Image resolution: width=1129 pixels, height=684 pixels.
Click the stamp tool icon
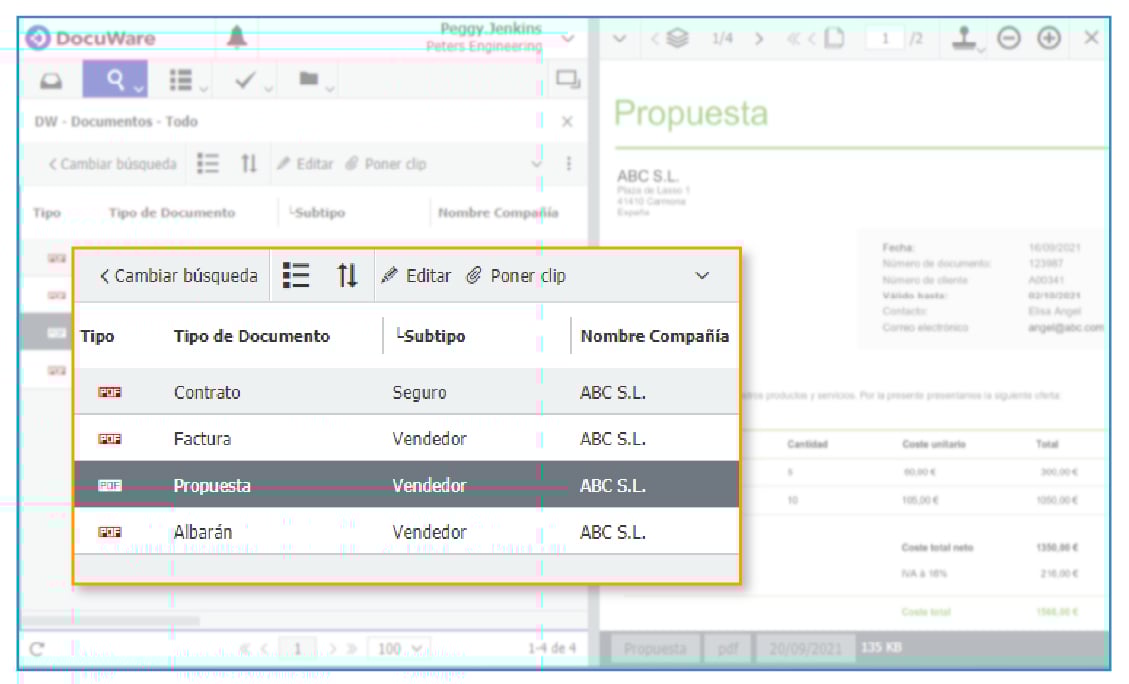[963, 38]
